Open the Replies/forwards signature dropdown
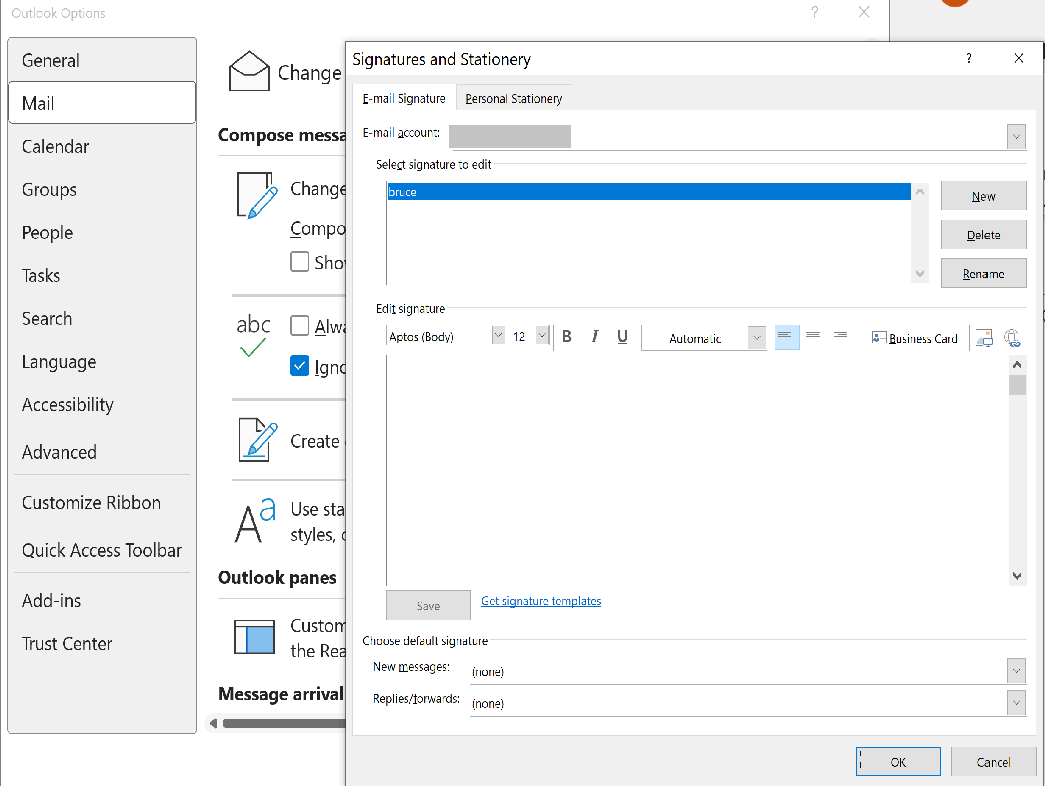Image resolution: width=1045 pixels, height=786 pixels. [x=1016, y=703]
